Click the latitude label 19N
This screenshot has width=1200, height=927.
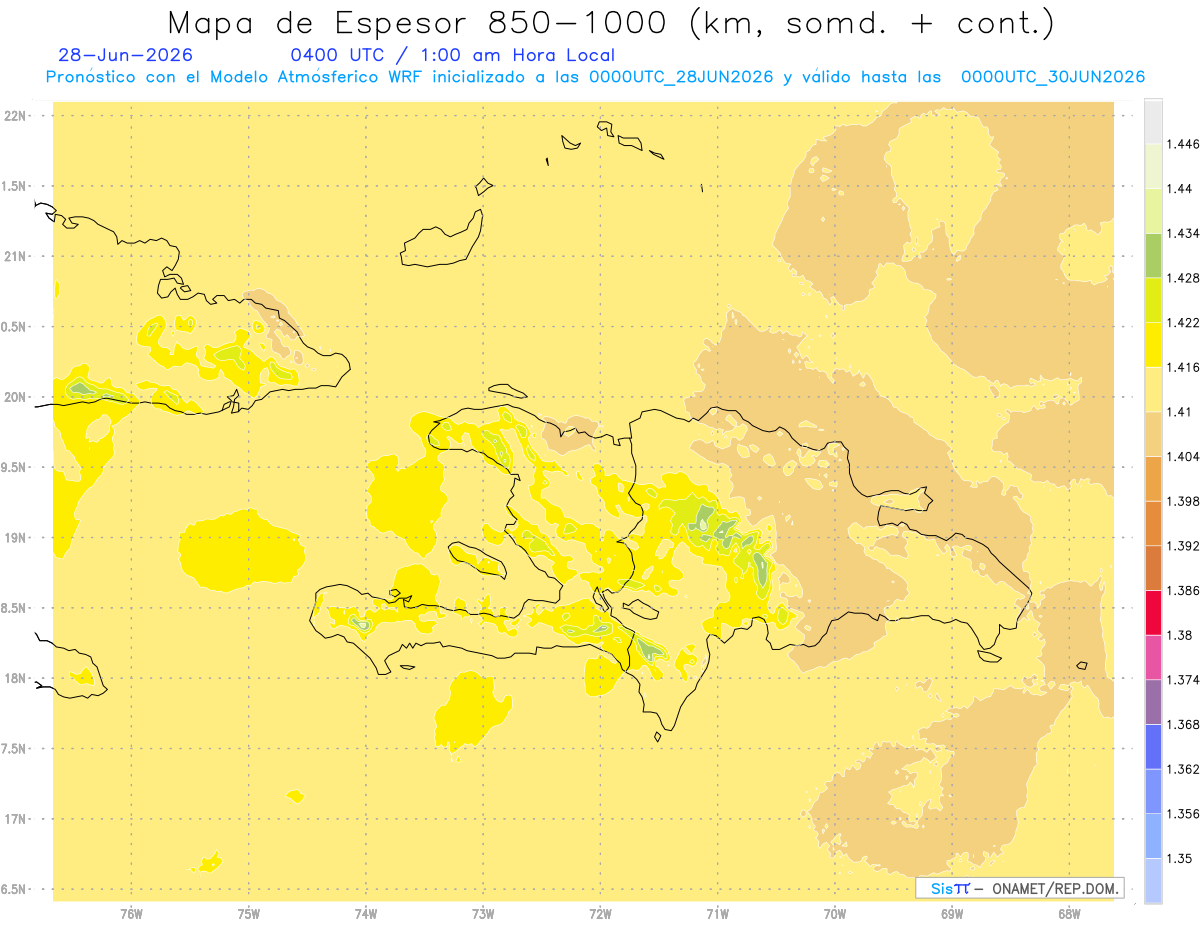16,538
